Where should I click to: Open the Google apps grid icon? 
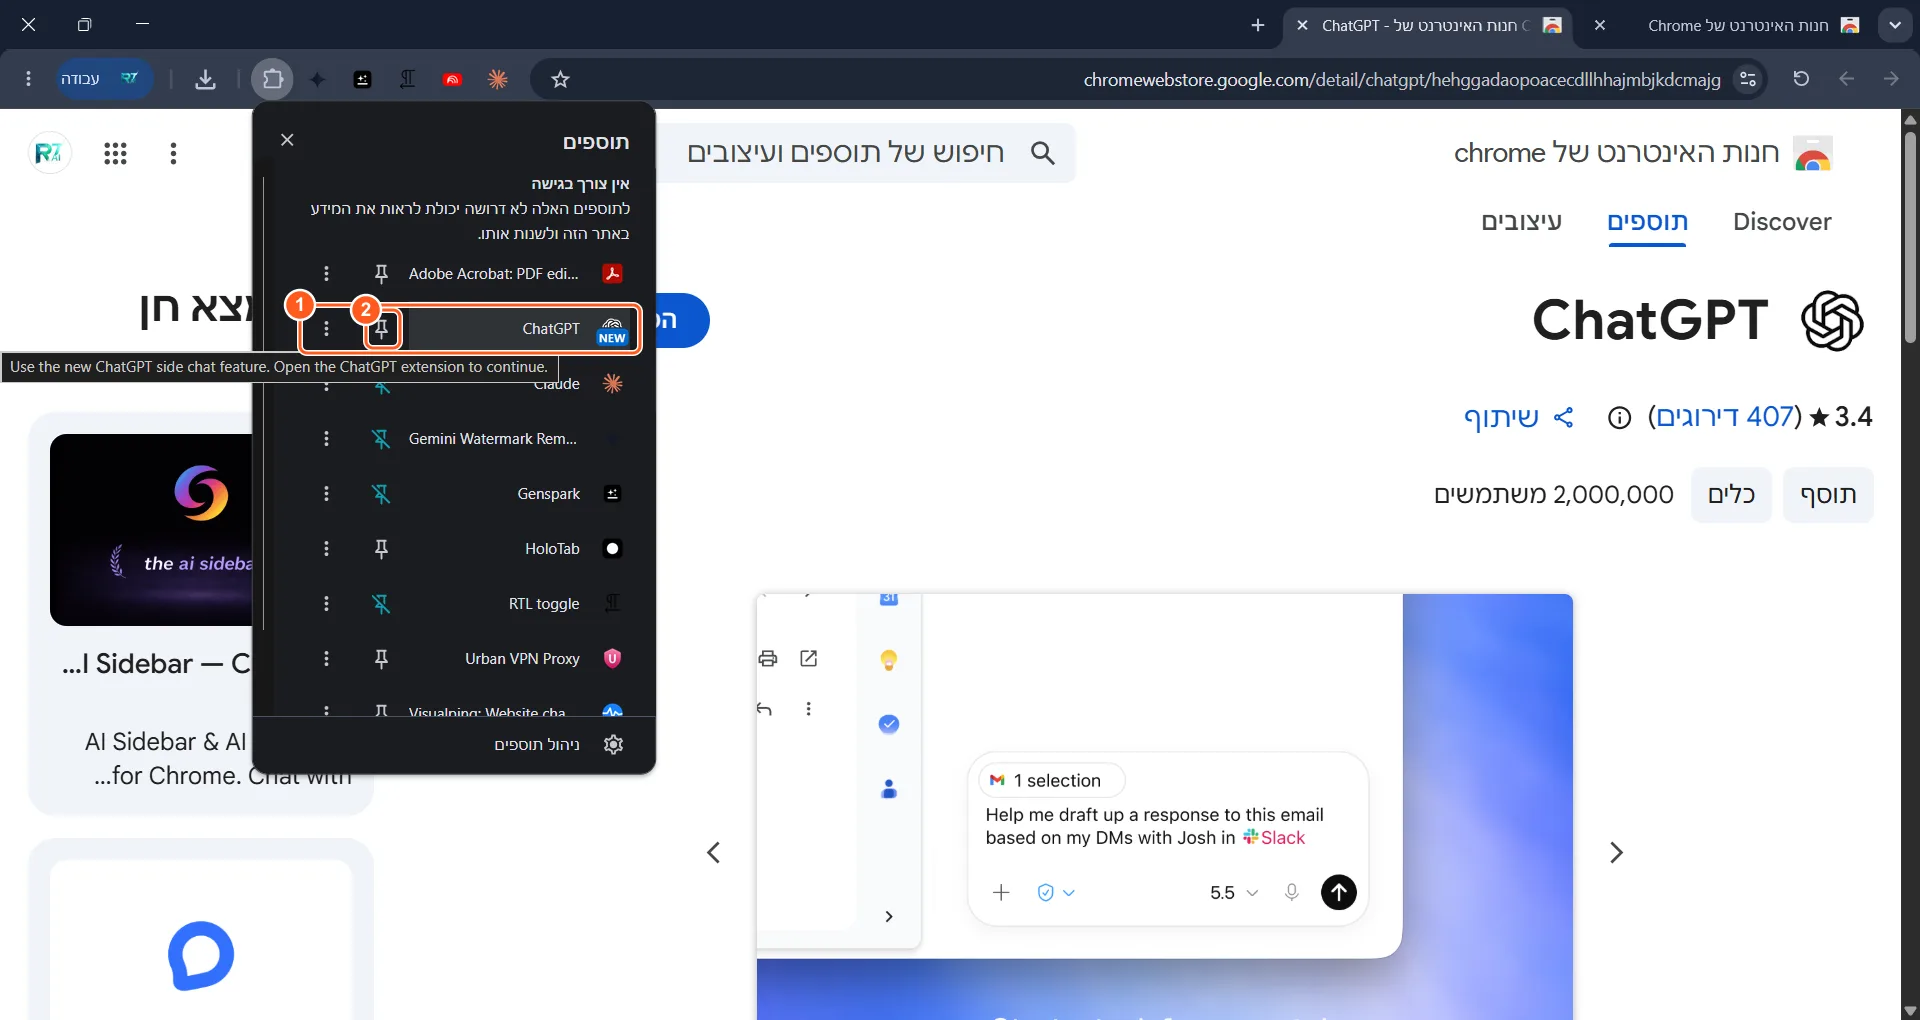pyautogui.click(x=116, y=153)
